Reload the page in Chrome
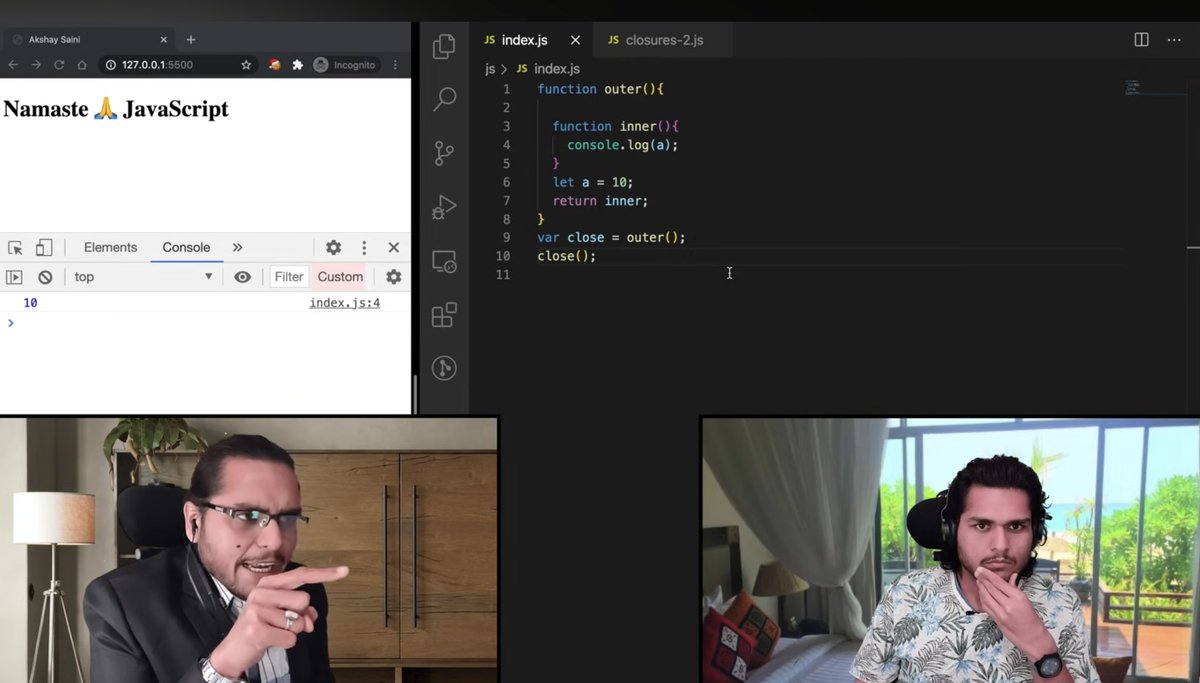 tap(59, 65)
